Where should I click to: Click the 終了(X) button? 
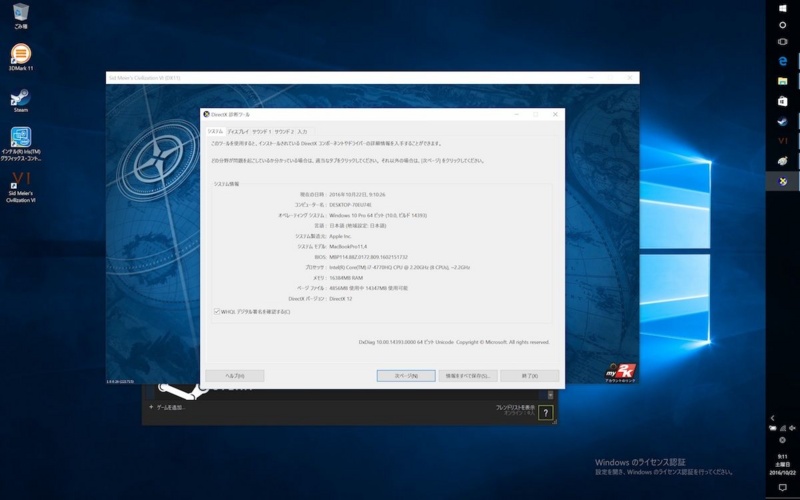point(530,376)
